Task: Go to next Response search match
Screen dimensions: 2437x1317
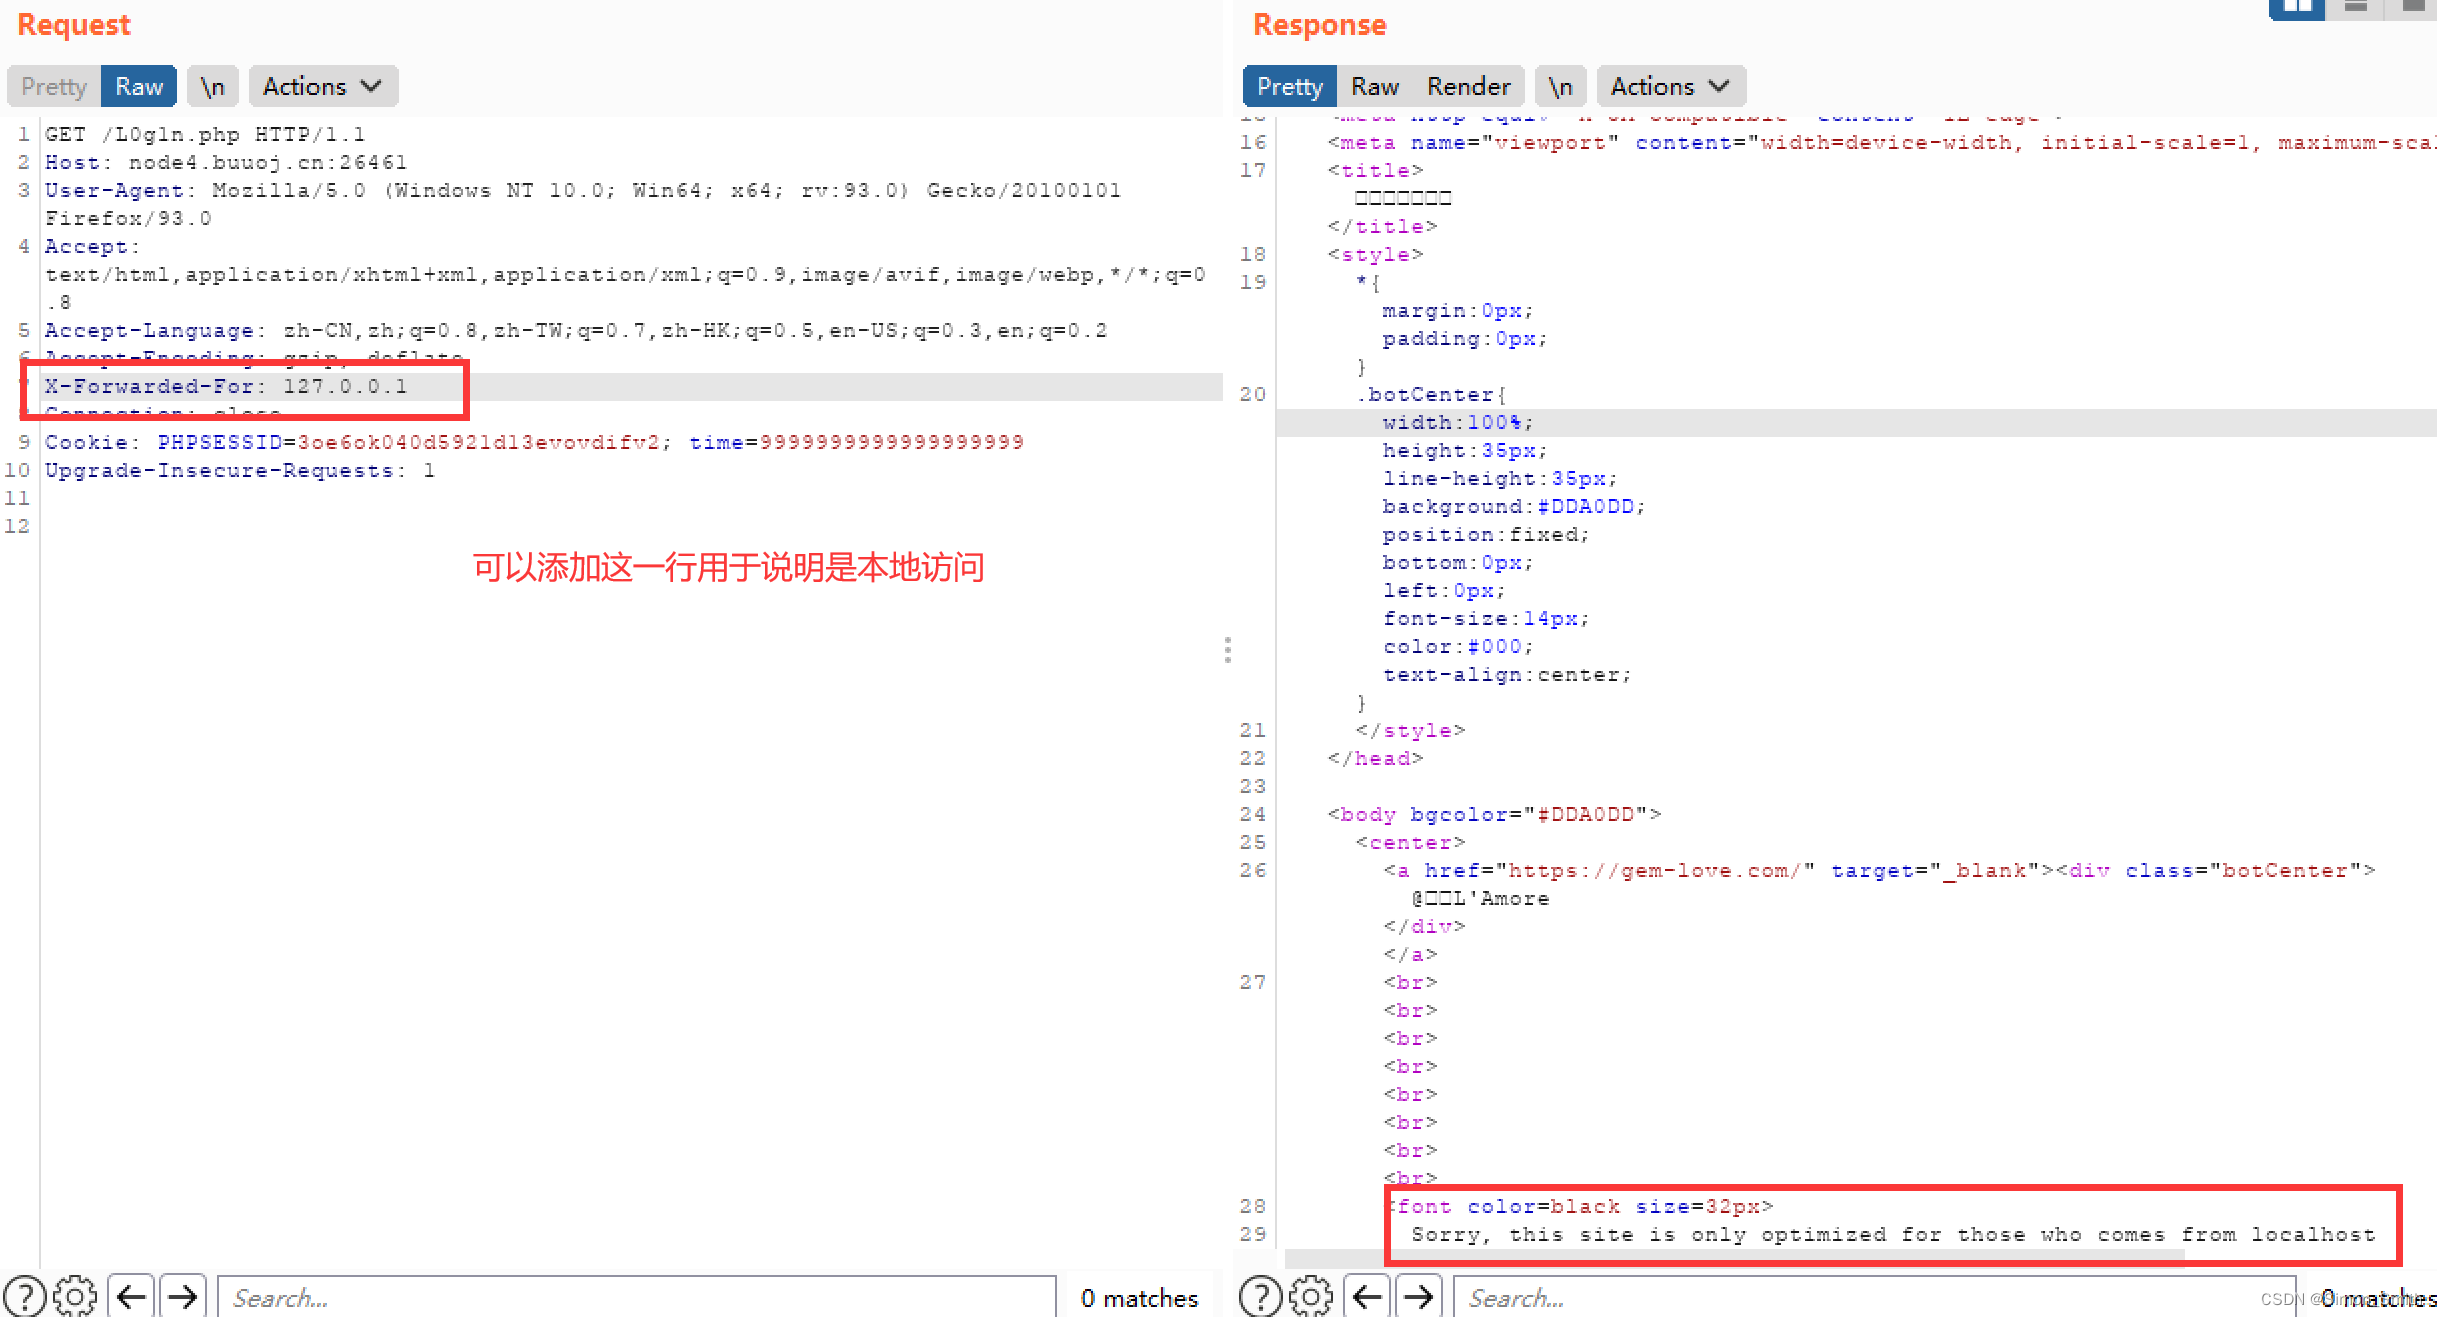Action: click(1418, 1297)
